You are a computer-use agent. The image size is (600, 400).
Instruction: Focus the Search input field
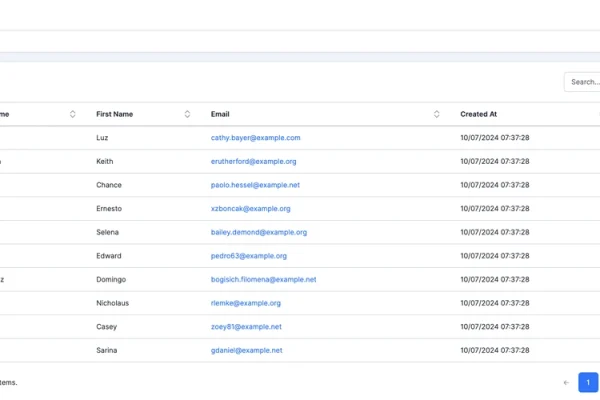pos(582,82)
